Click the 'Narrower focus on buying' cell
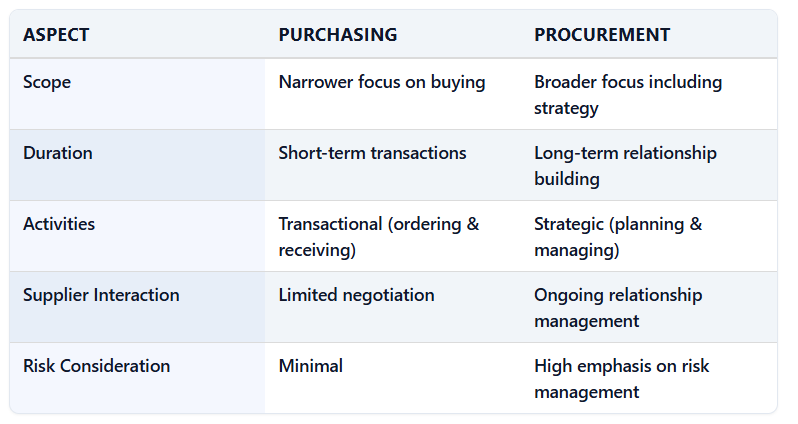This screenshot has height=424, width=798. 381,82
